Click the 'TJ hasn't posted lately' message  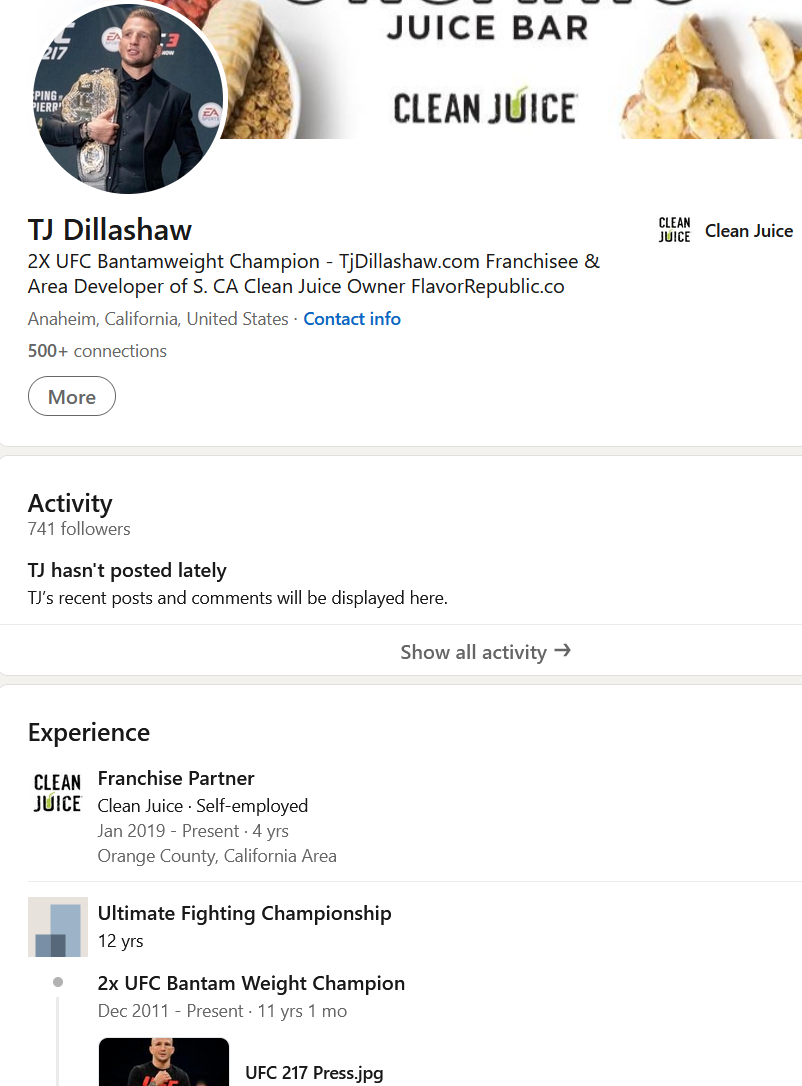tap(127, 571)
